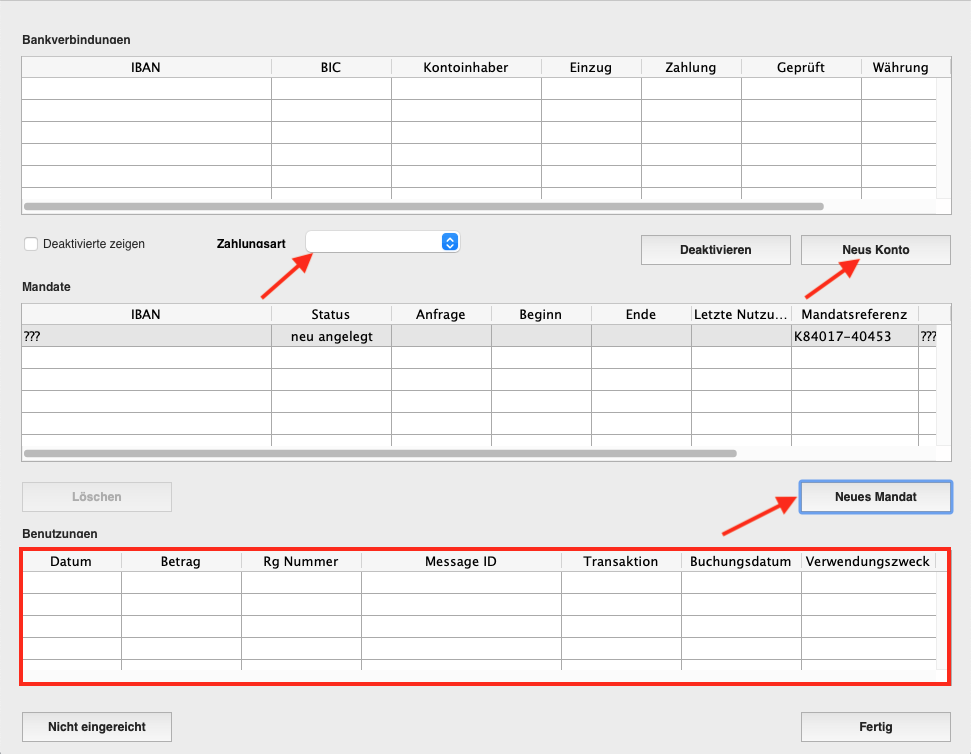The image size is (971, 754).
Task: Click the Nicht eingereicht button
Action: (x=97, y=727)
